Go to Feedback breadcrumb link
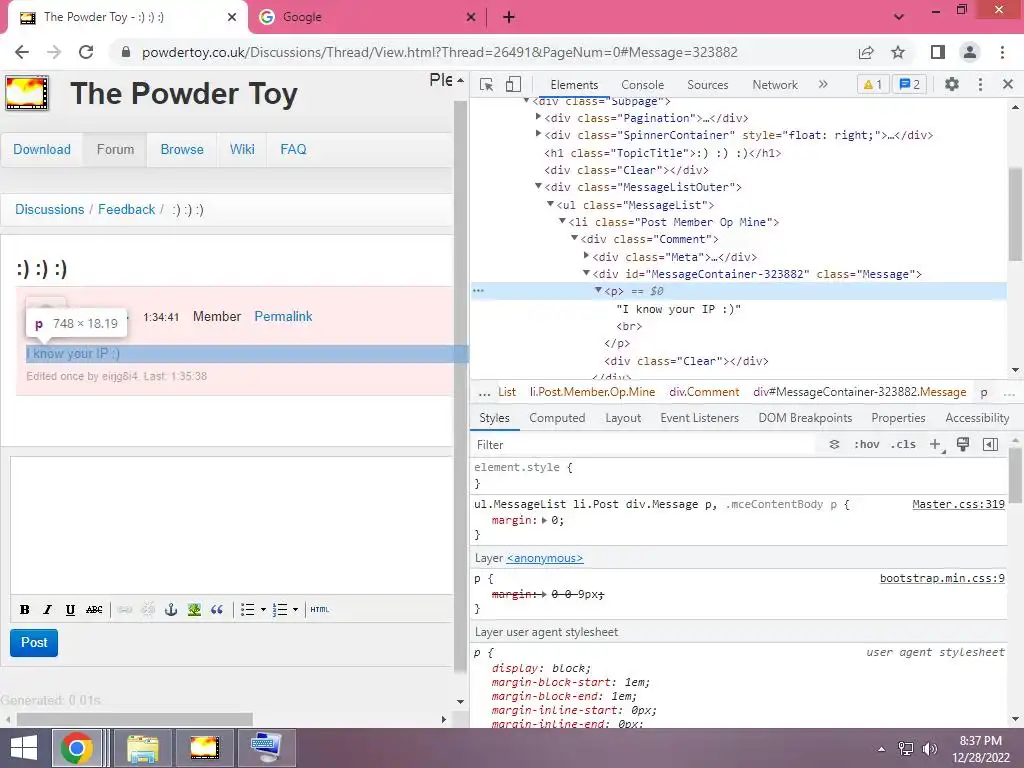1024x768 pixels. (127, 210)
